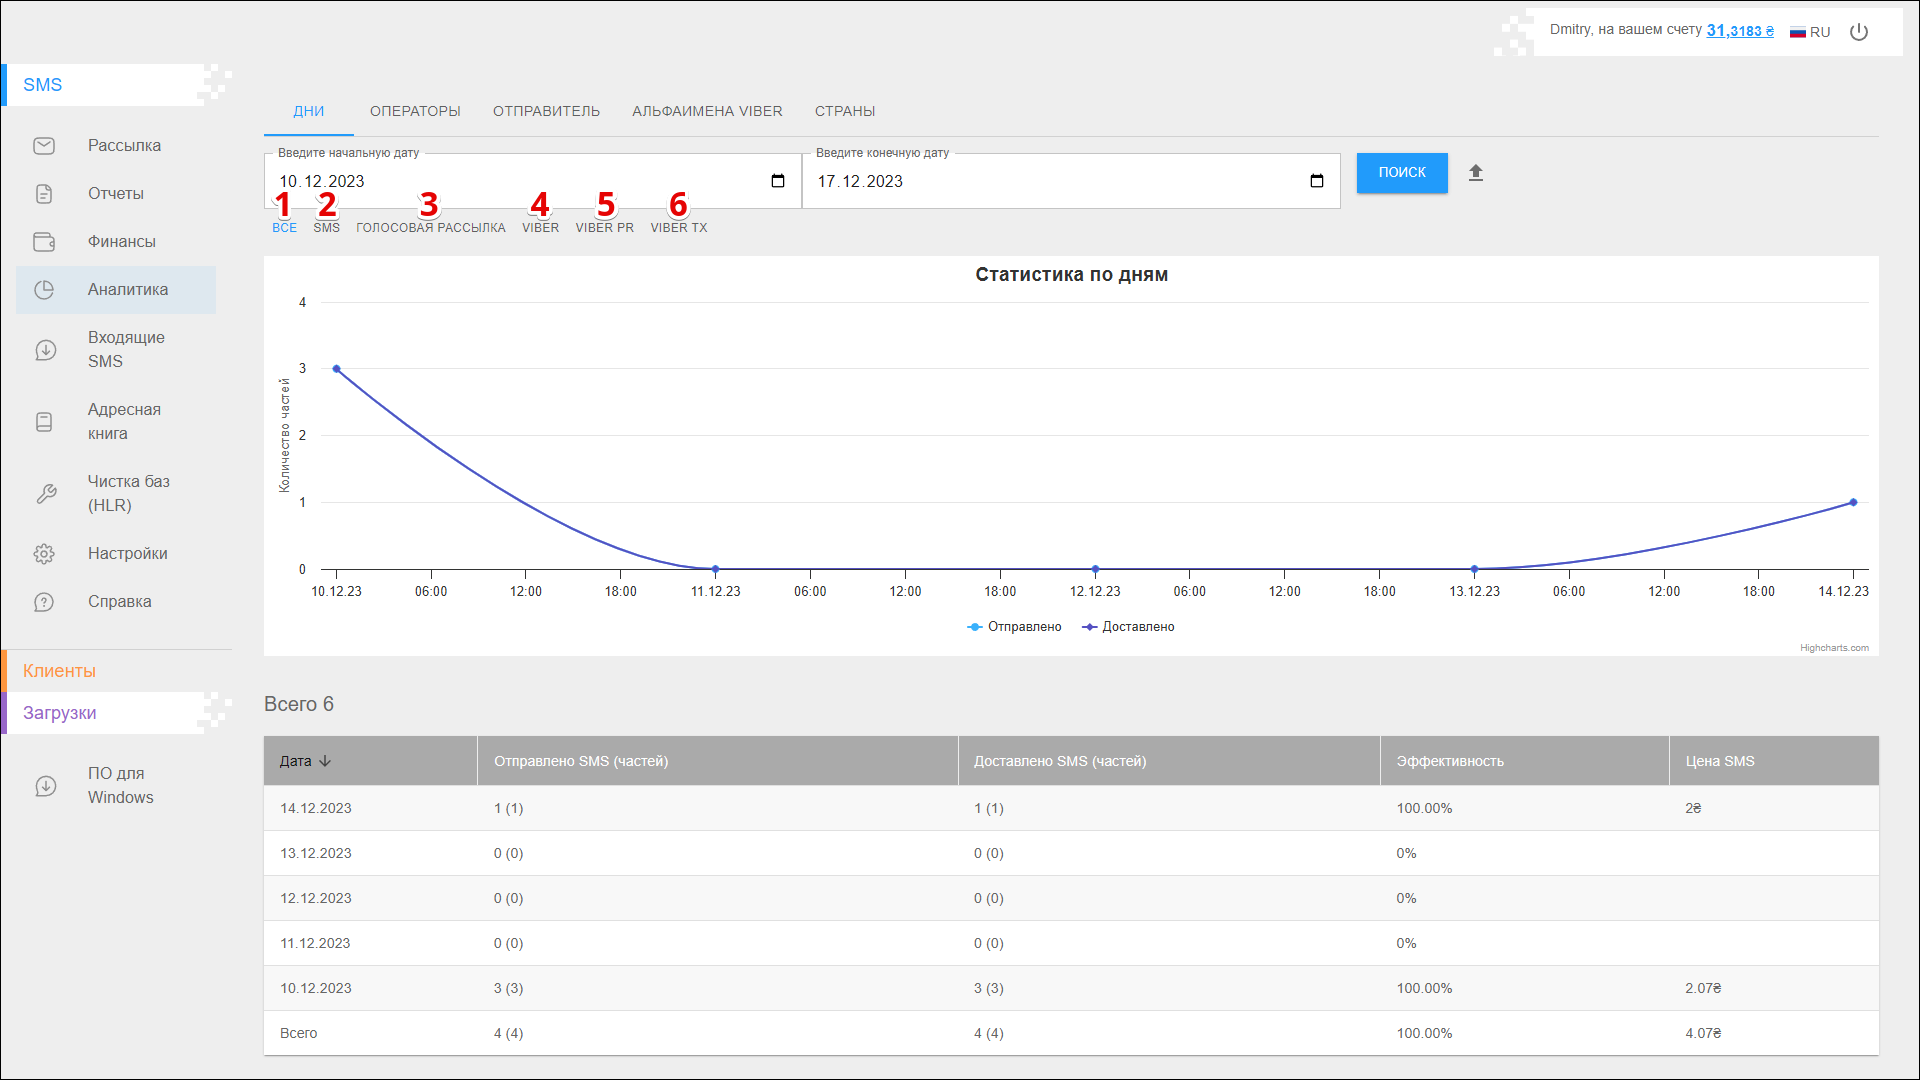The width and height of the screenshot is (1920, 1080).
Task: Open Финансы via wallet icon
Action: click(x=44, y=242)
